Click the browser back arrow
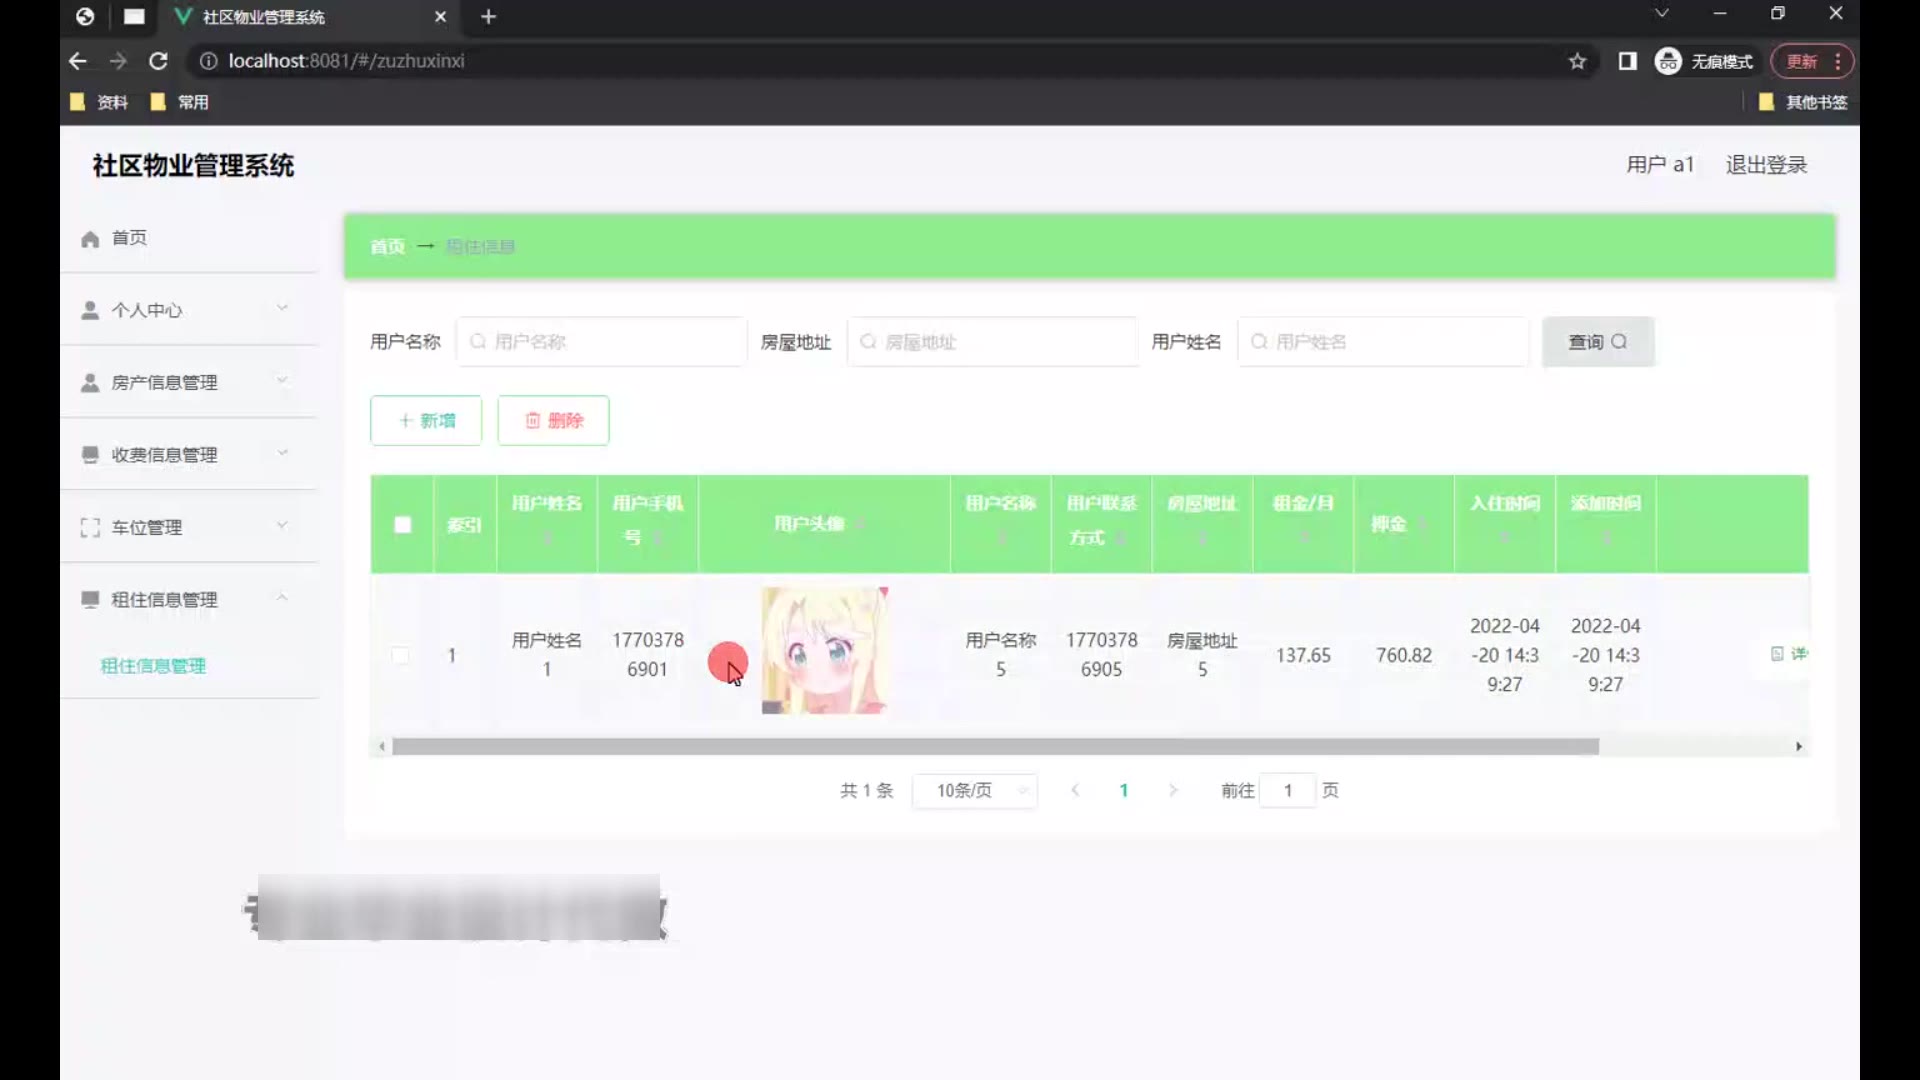The width and height of the screenshot is (1920, 1080). (78, 62)
